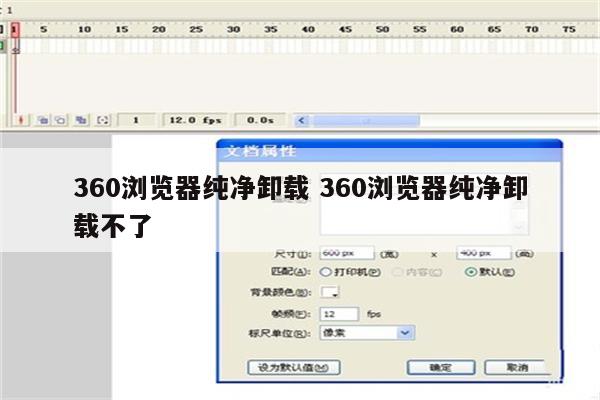600x400 pixels.
Task: Move playhead to frame 70 on ruler
Action: 532,29
